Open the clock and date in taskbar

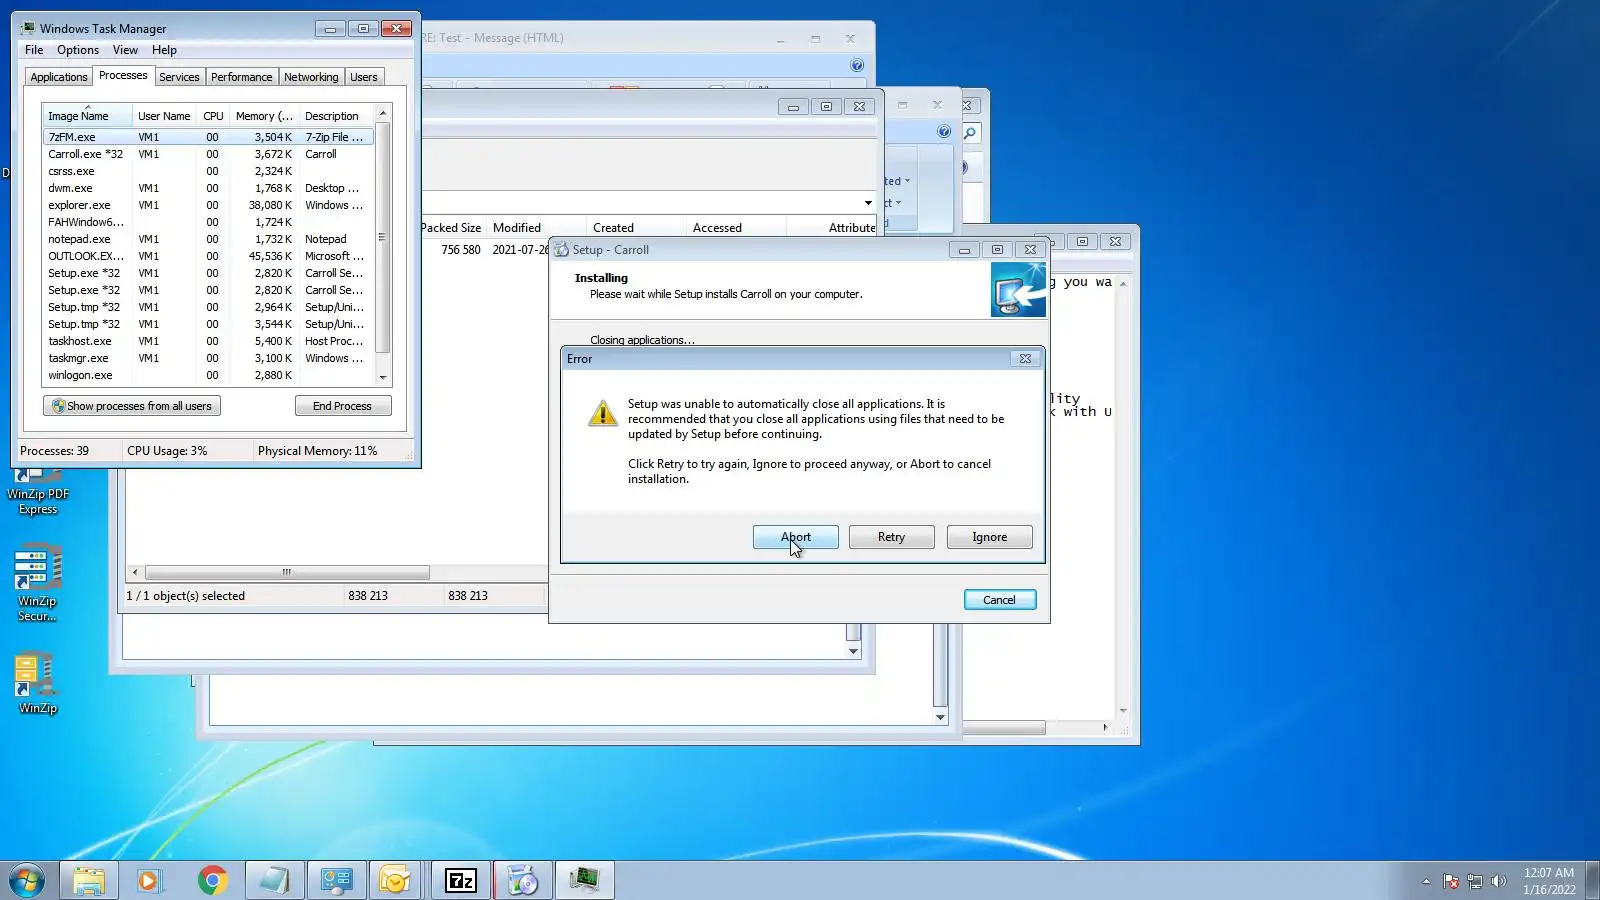pyautogui.click(x=1549, y=881)
